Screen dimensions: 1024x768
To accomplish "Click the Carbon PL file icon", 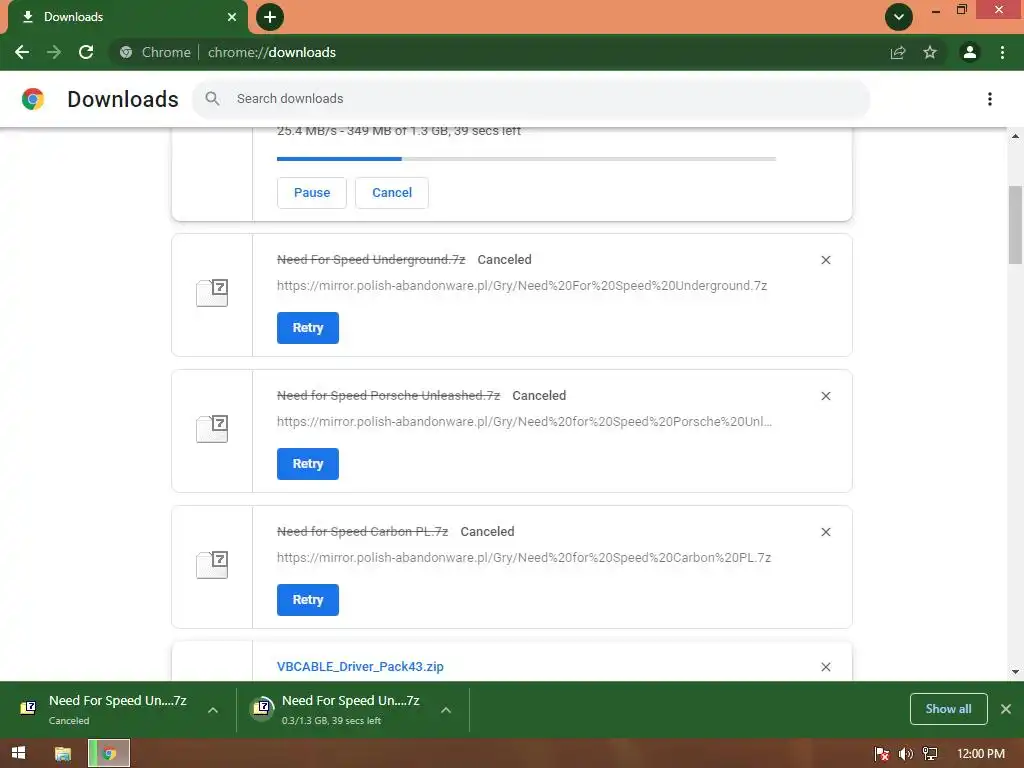I will point(212,565).
